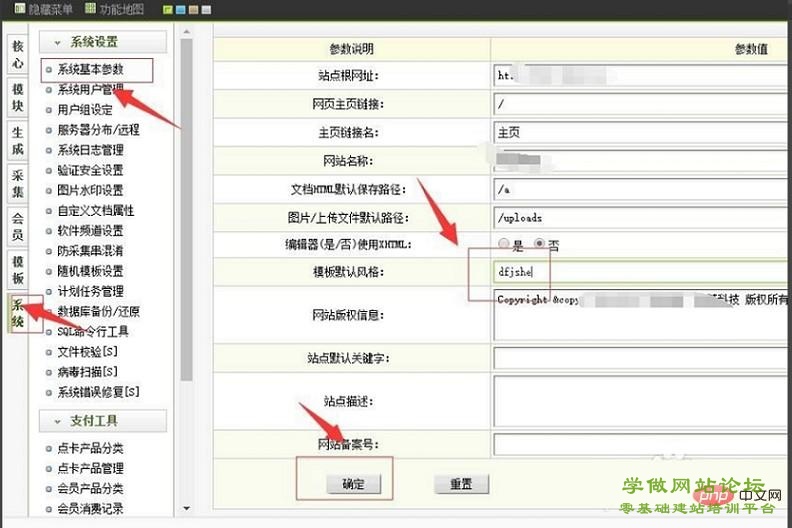Open 随机模板设置 menu item
The height and width of the screenshot is (528, 792).
pos(90,271)
